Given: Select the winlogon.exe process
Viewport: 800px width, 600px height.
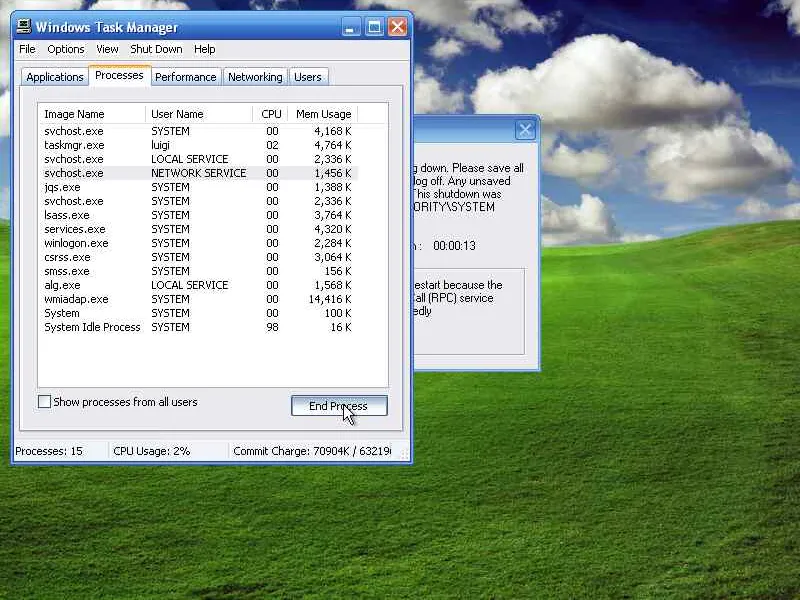Looking at the screenshot, I should tap(198, 243).
